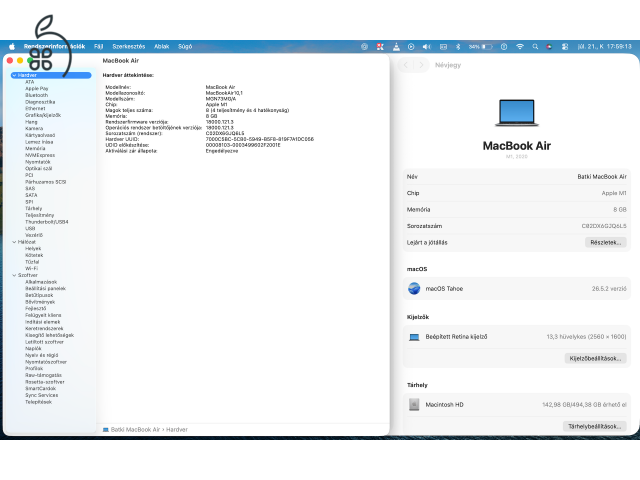Viewport: 640px width, 480px height.
Task: Open the Bluetooth menu bar icon
Action: coord(458,47)
